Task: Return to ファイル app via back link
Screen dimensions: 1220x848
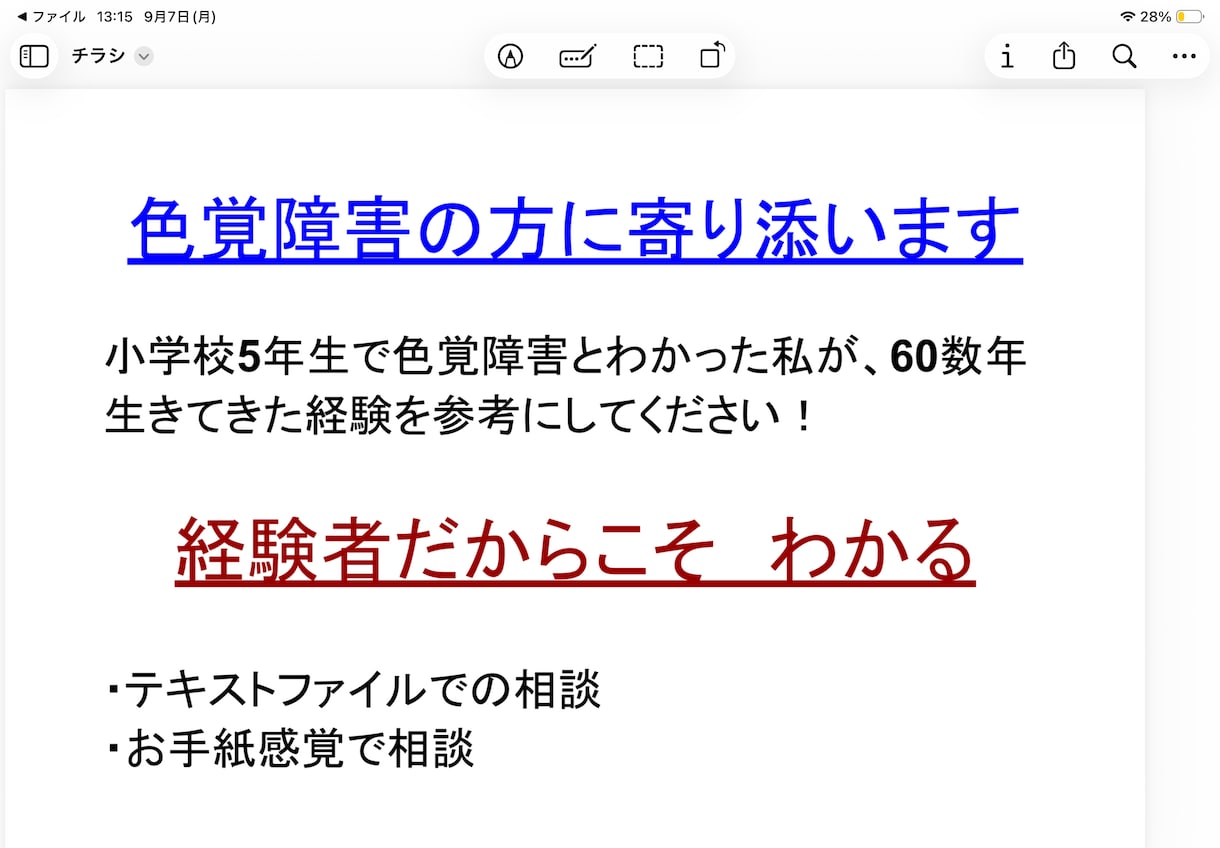Action: pos(52,17)
